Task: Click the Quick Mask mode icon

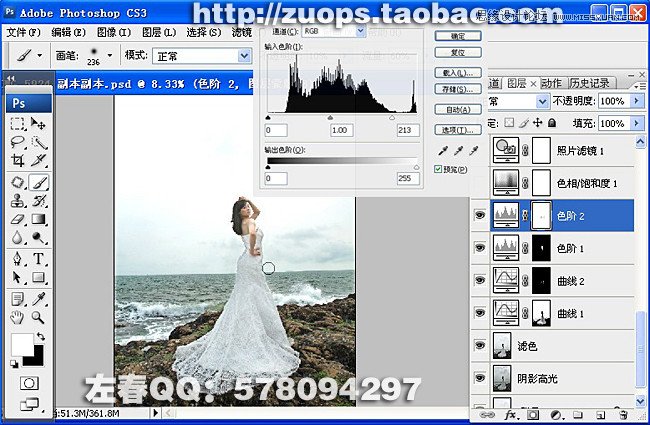Action: pos(29,383)
